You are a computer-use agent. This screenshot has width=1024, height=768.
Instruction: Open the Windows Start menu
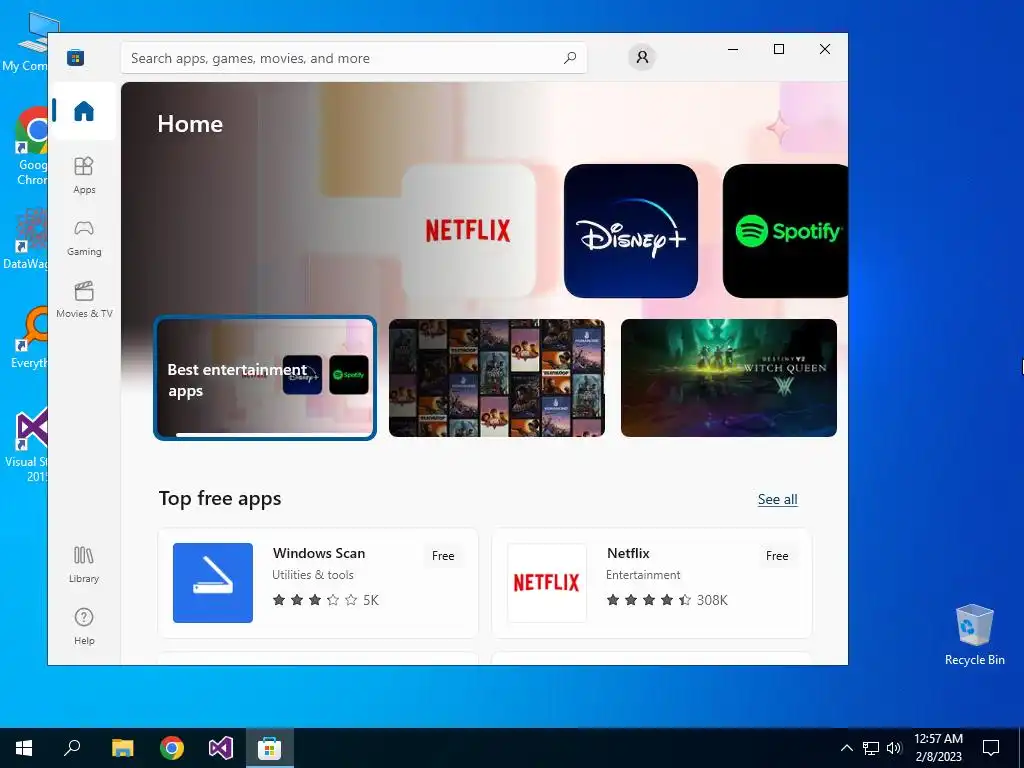(x=24, y=748)
